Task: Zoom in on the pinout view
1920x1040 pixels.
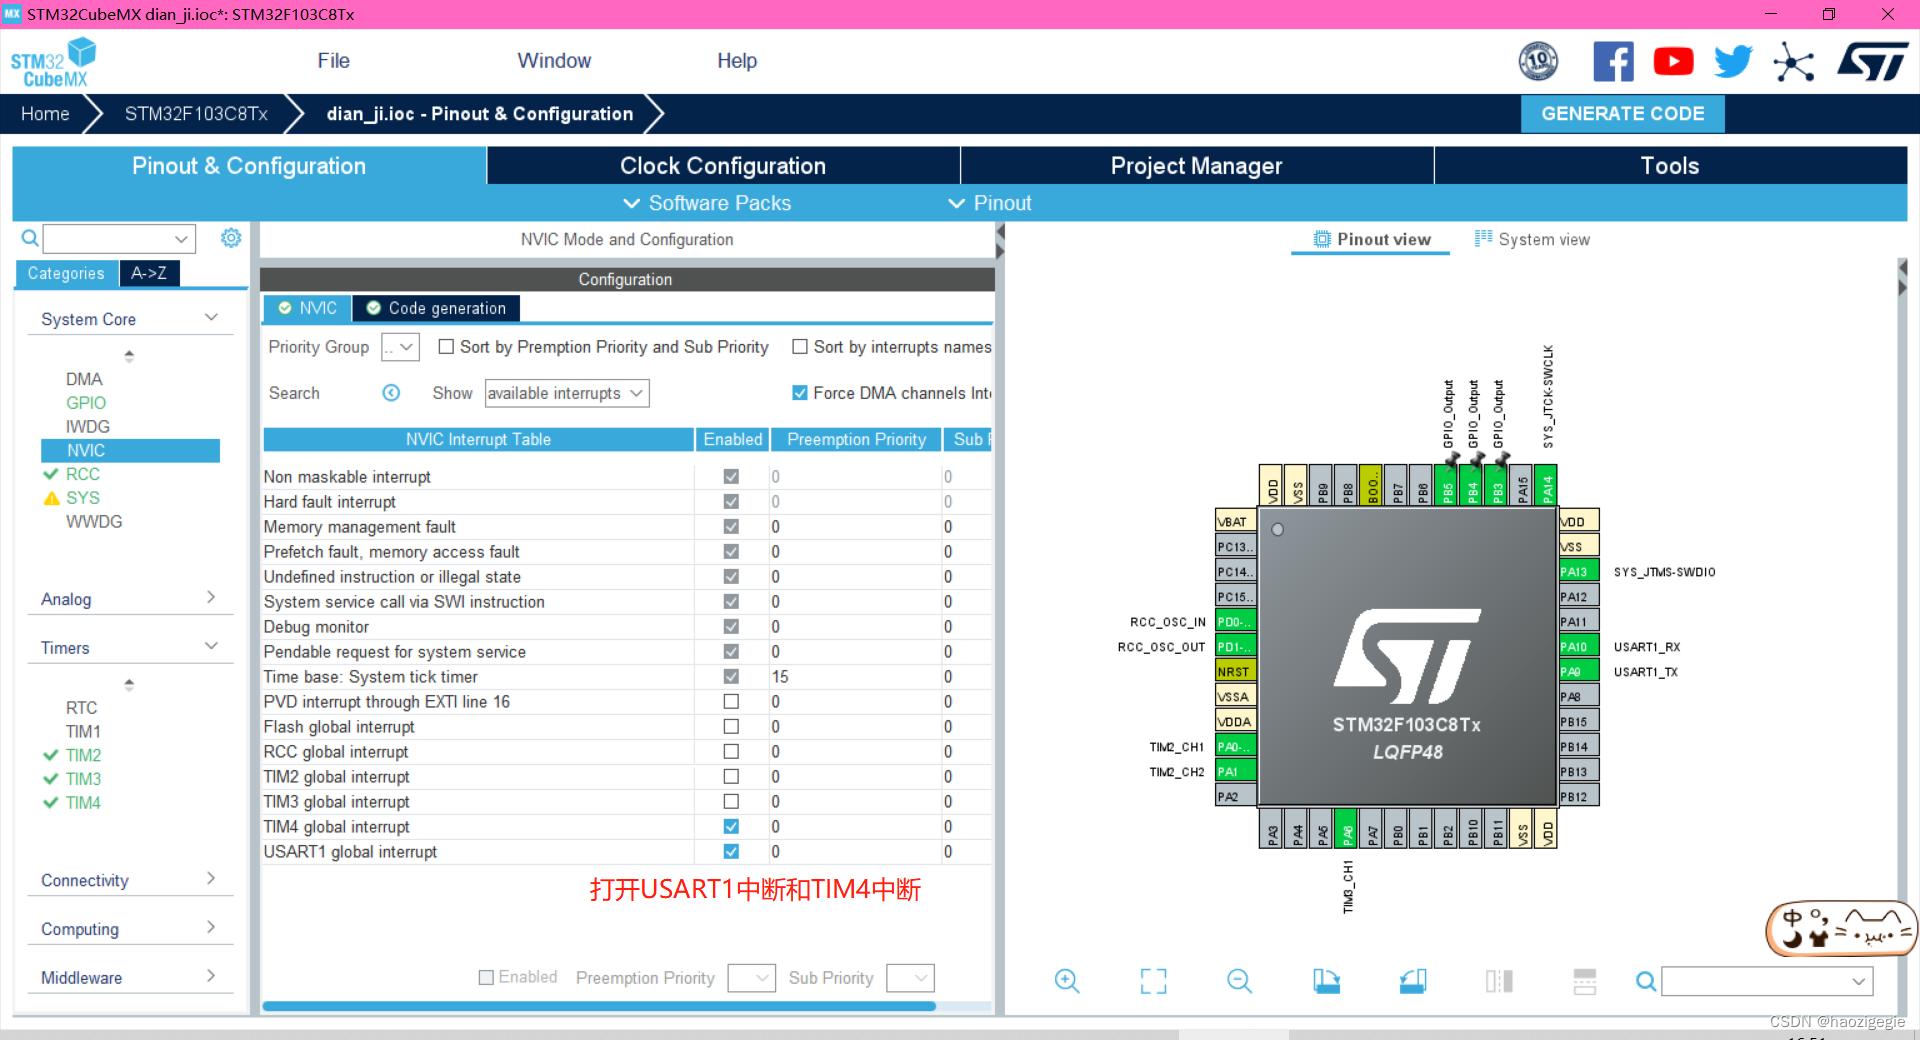Action: click(x=1067, y=981)
